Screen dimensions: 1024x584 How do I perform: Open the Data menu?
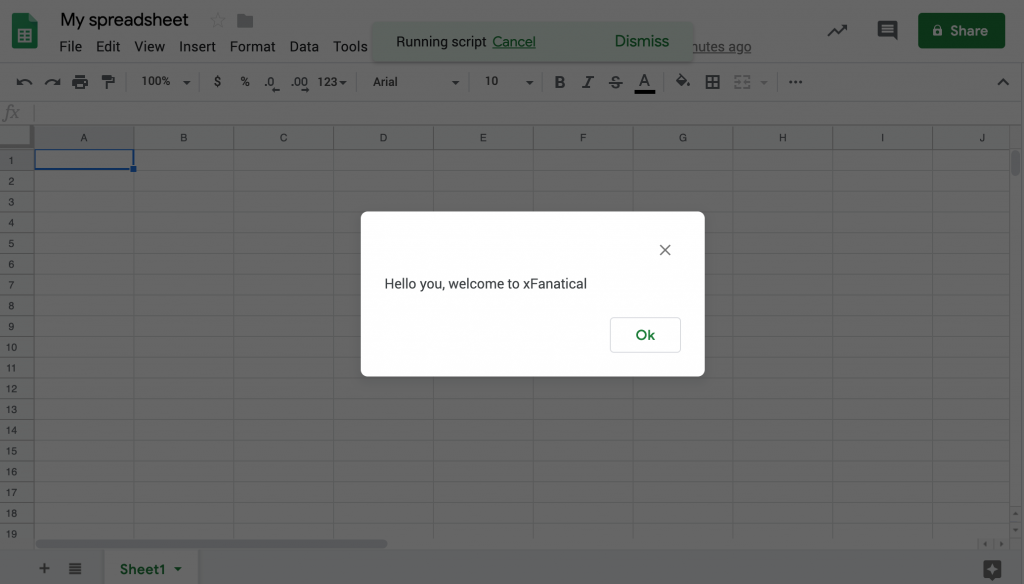[x=304, y=46]
